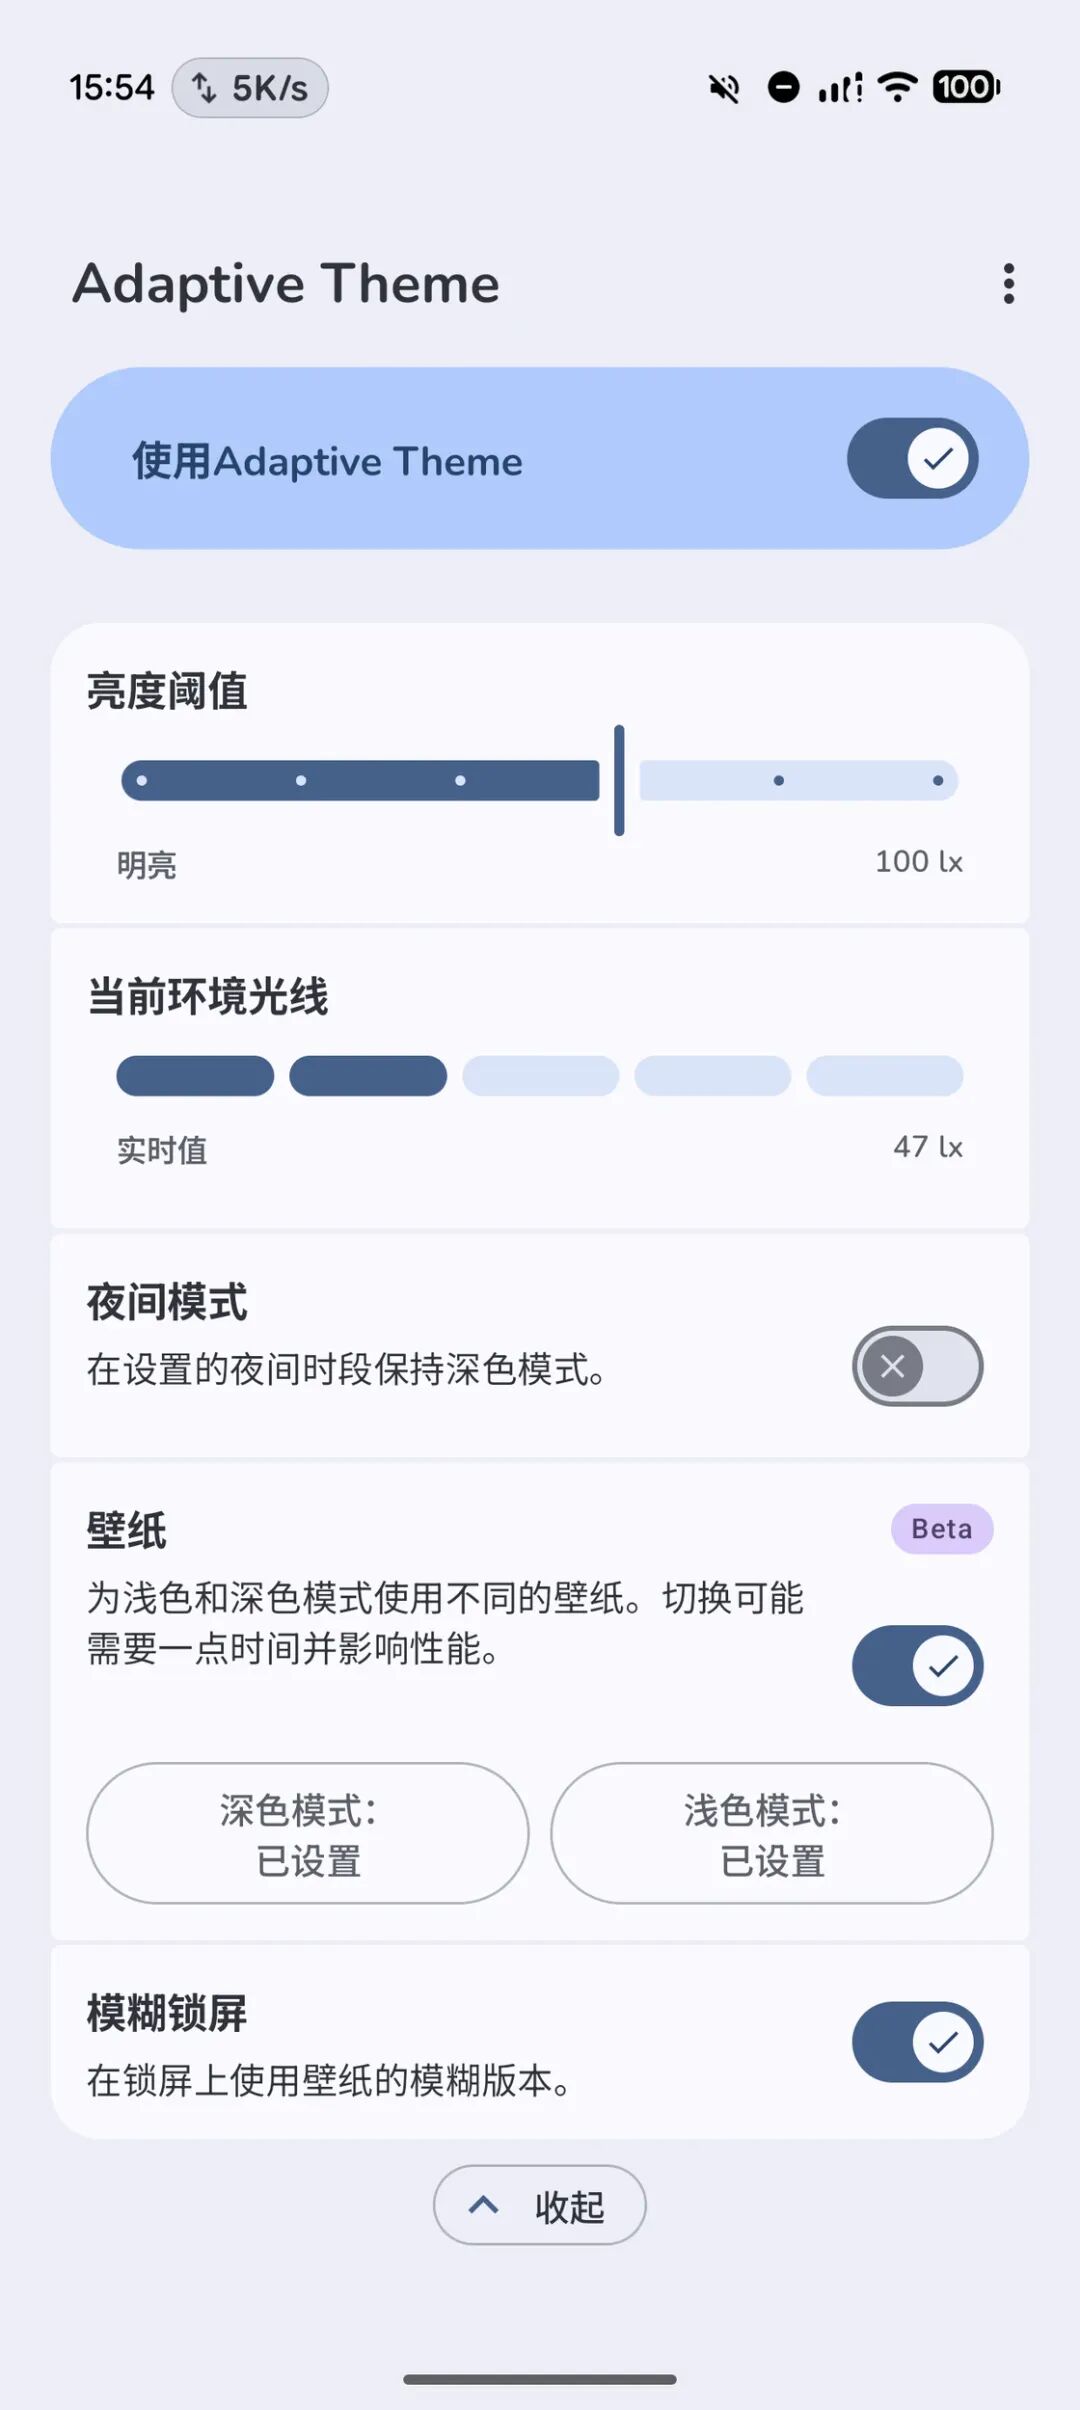The width and height of the screenshot is (1080, 2410).
Task: Turn off the 模糊锁屏 toggle
Action: [917, 2041]
